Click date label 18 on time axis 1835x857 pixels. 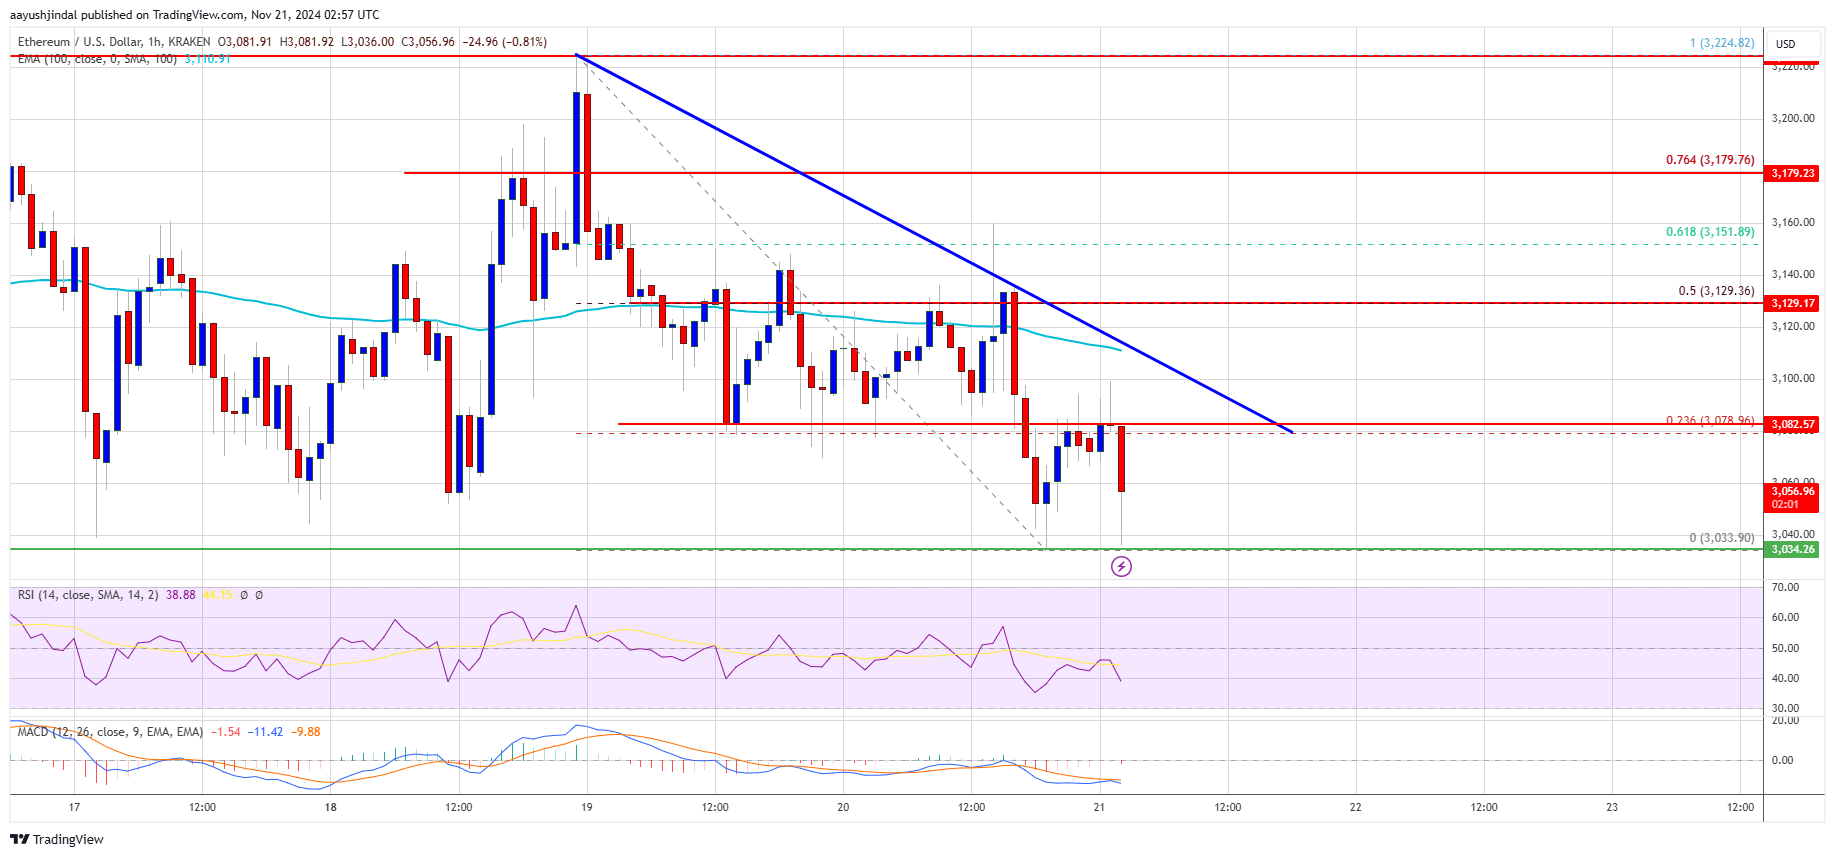point(330,807)
